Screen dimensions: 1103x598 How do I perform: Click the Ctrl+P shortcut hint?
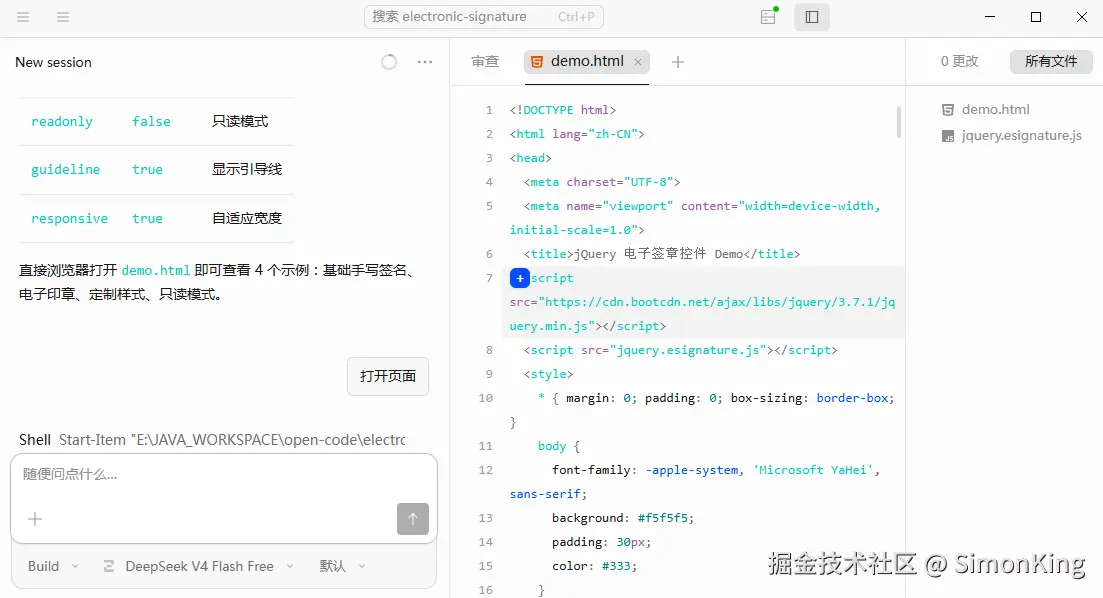click(x=576, y=17)
